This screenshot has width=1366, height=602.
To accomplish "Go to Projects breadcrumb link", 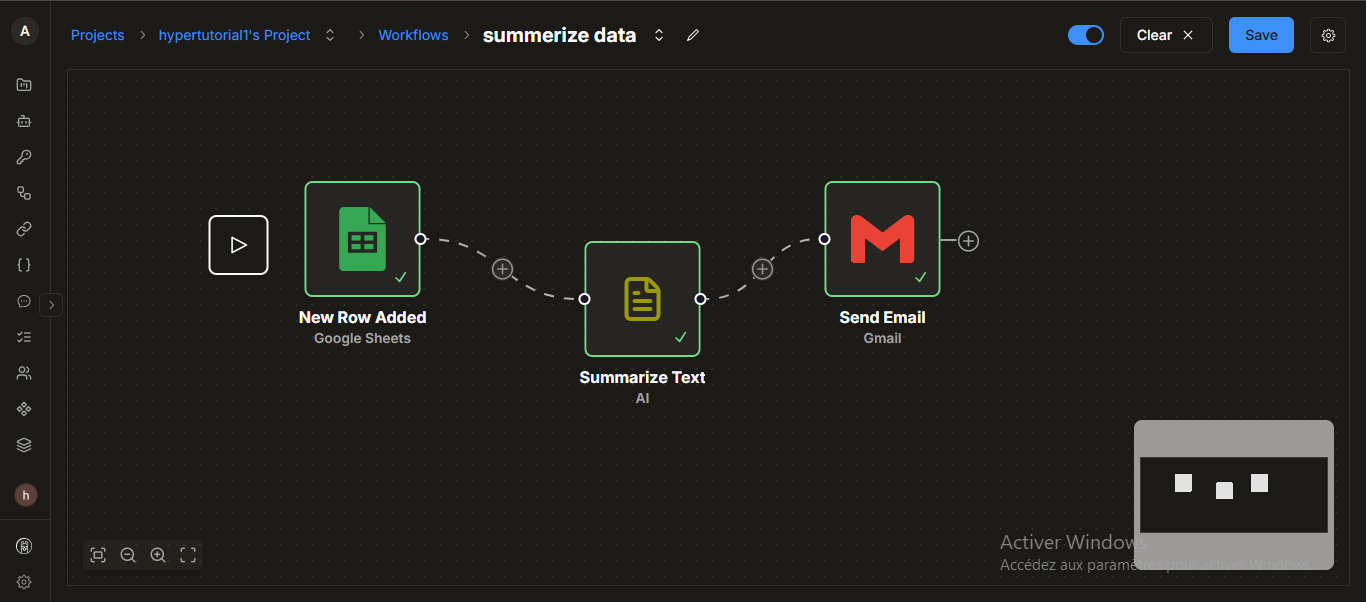I will 98,35.
